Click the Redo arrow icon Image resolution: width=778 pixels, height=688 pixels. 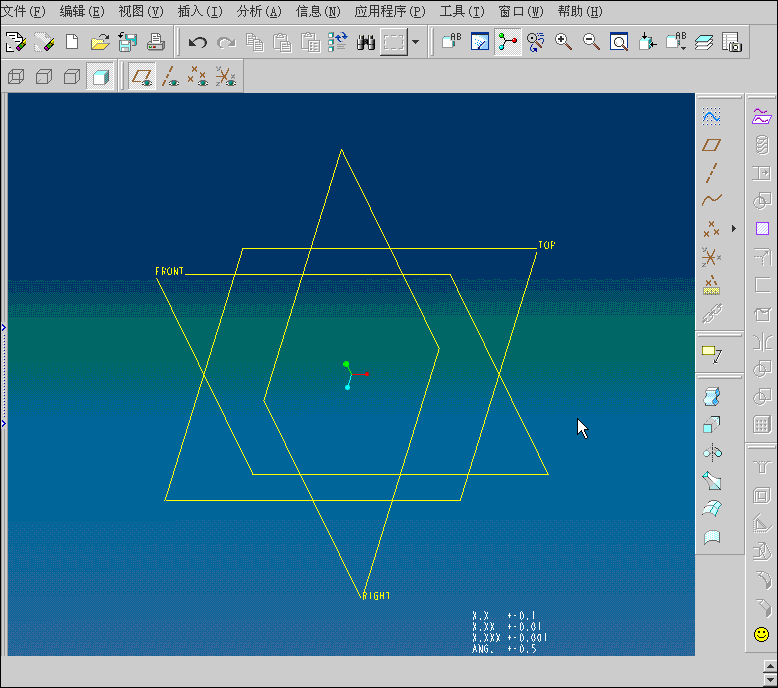point(226,42)
